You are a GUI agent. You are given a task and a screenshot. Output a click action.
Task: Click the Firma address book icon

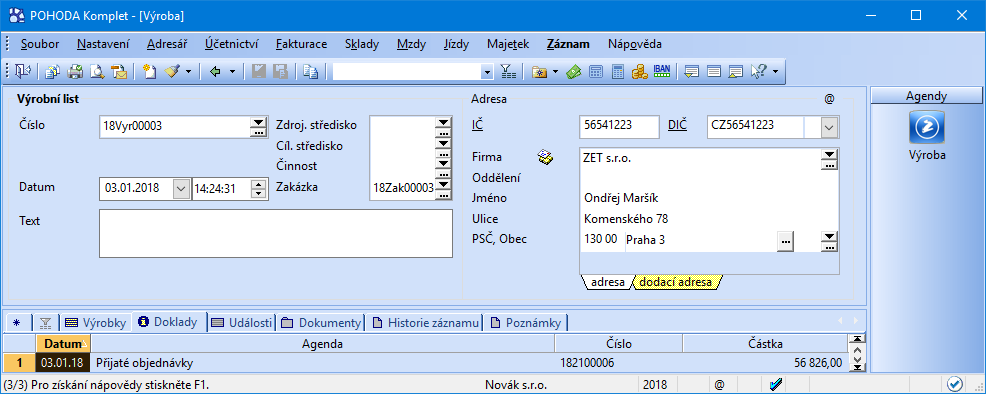545,158
